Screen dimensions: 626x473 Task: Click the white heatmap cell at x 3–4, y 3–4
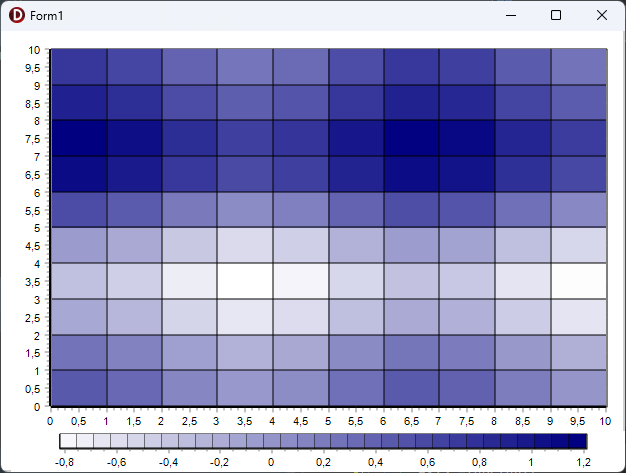[245, 281]
